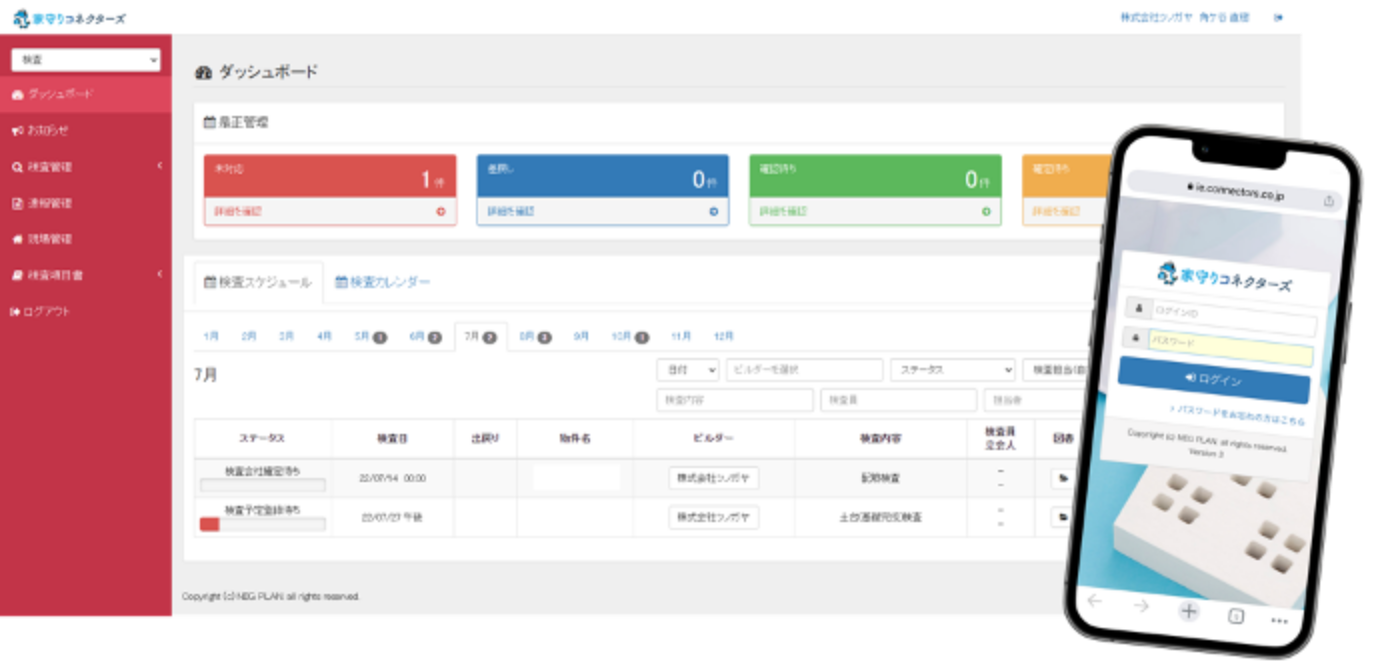
Task: Click the 家守りコネクターズ logo in the header
Action: (x=70, y=18)
